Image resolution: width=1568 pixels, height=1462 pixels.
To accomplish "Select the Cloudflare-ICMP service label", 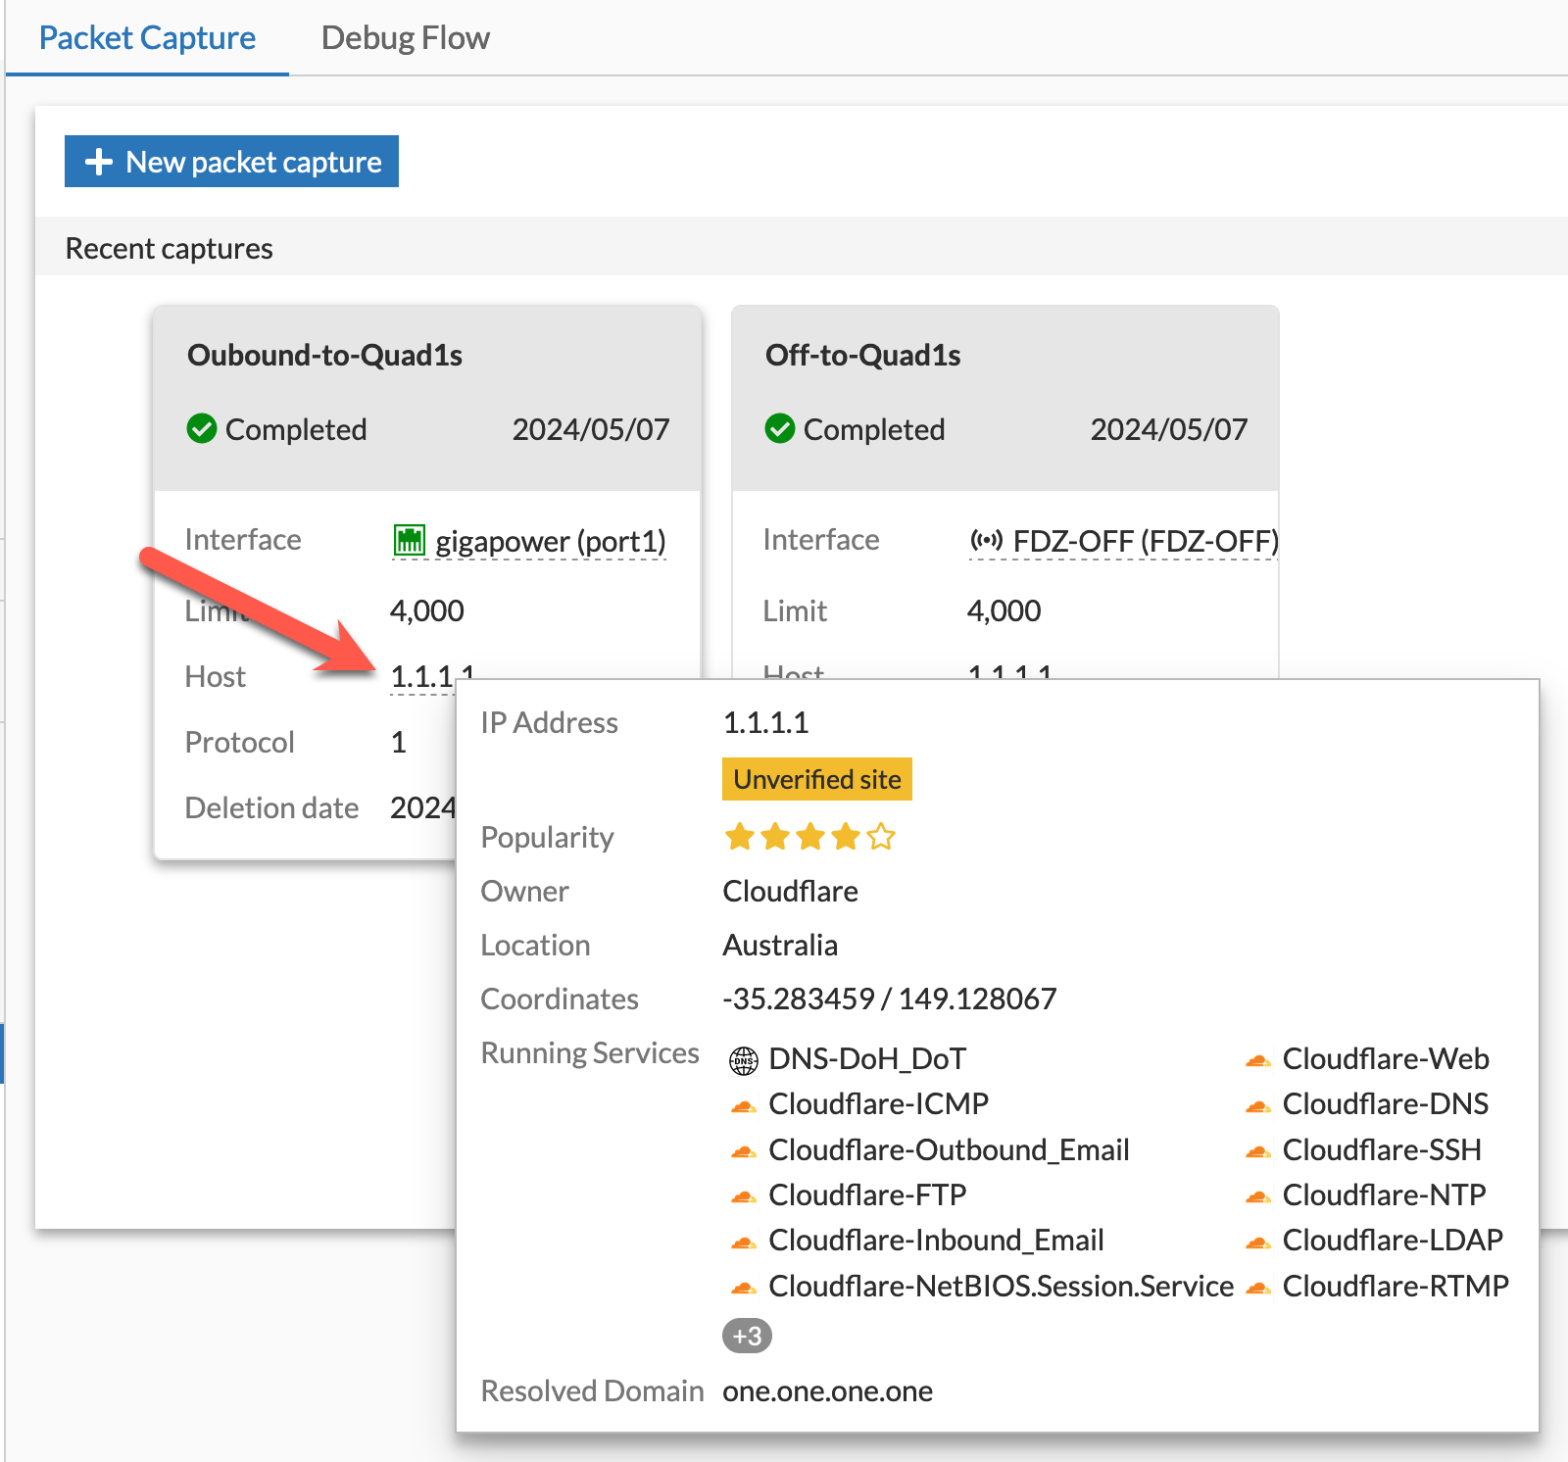I will [x=878, y=1103].
